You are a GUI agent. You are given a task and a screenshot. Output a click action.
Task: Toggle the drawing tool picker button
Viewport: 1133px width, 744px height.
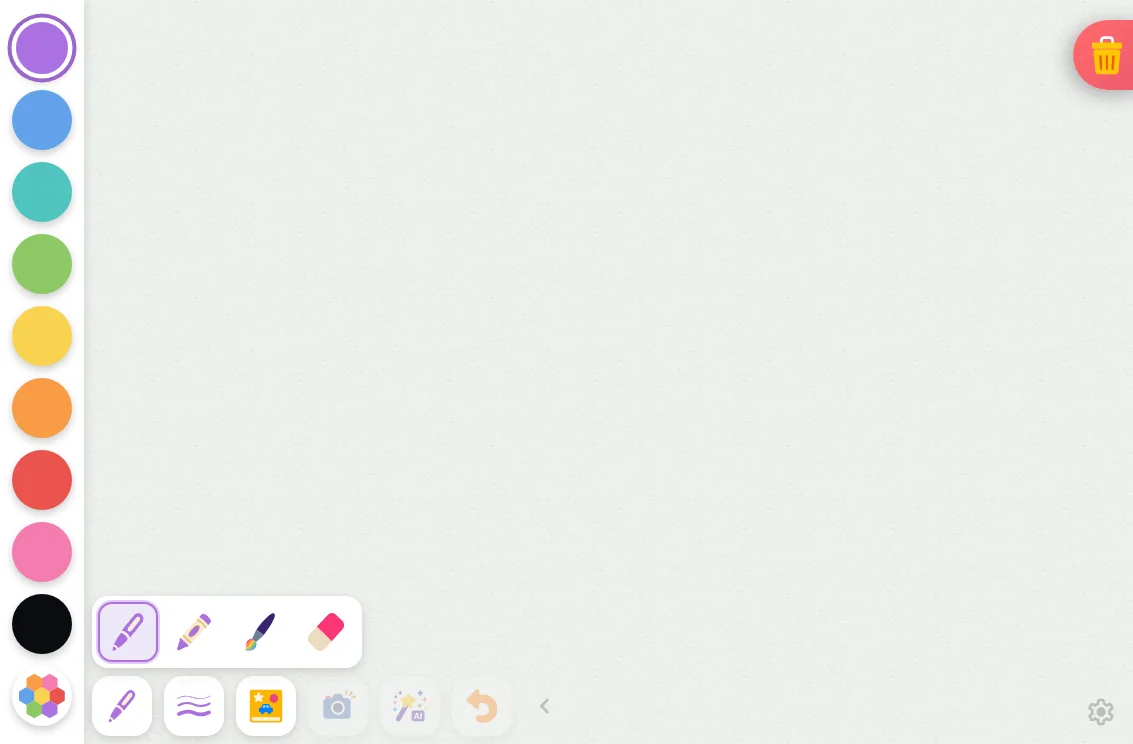click(x=122, y=706)
